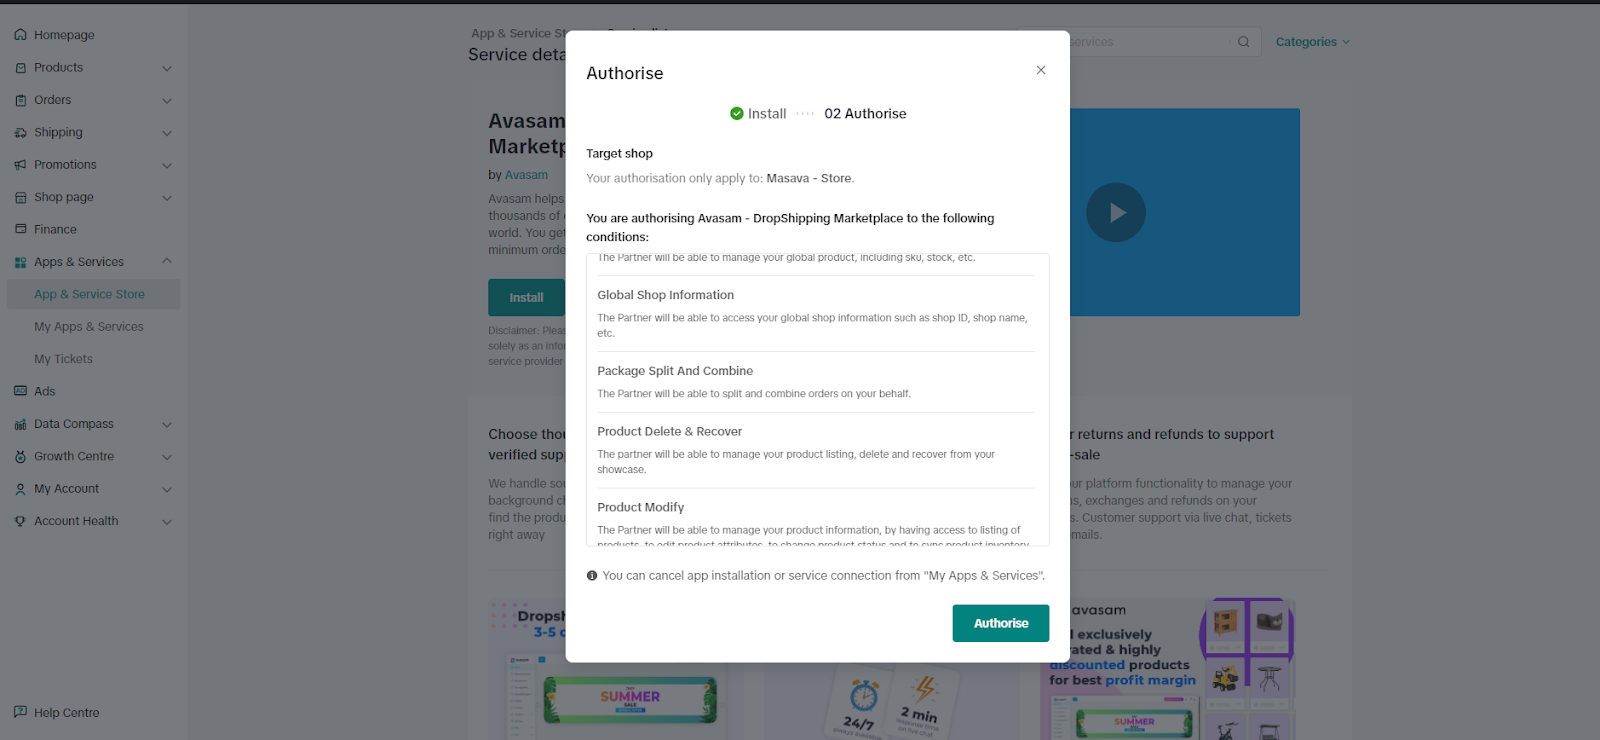This screenshot has width=1600, height=740.
Task: Click the Finance card icon
Action: (20, 229)
